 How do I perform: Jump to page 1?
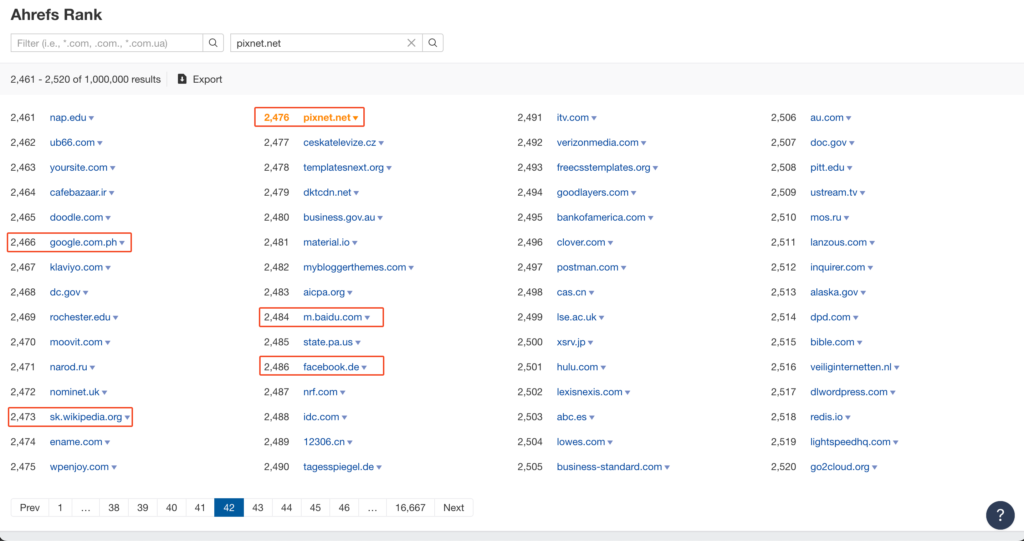tap(60, 508)
